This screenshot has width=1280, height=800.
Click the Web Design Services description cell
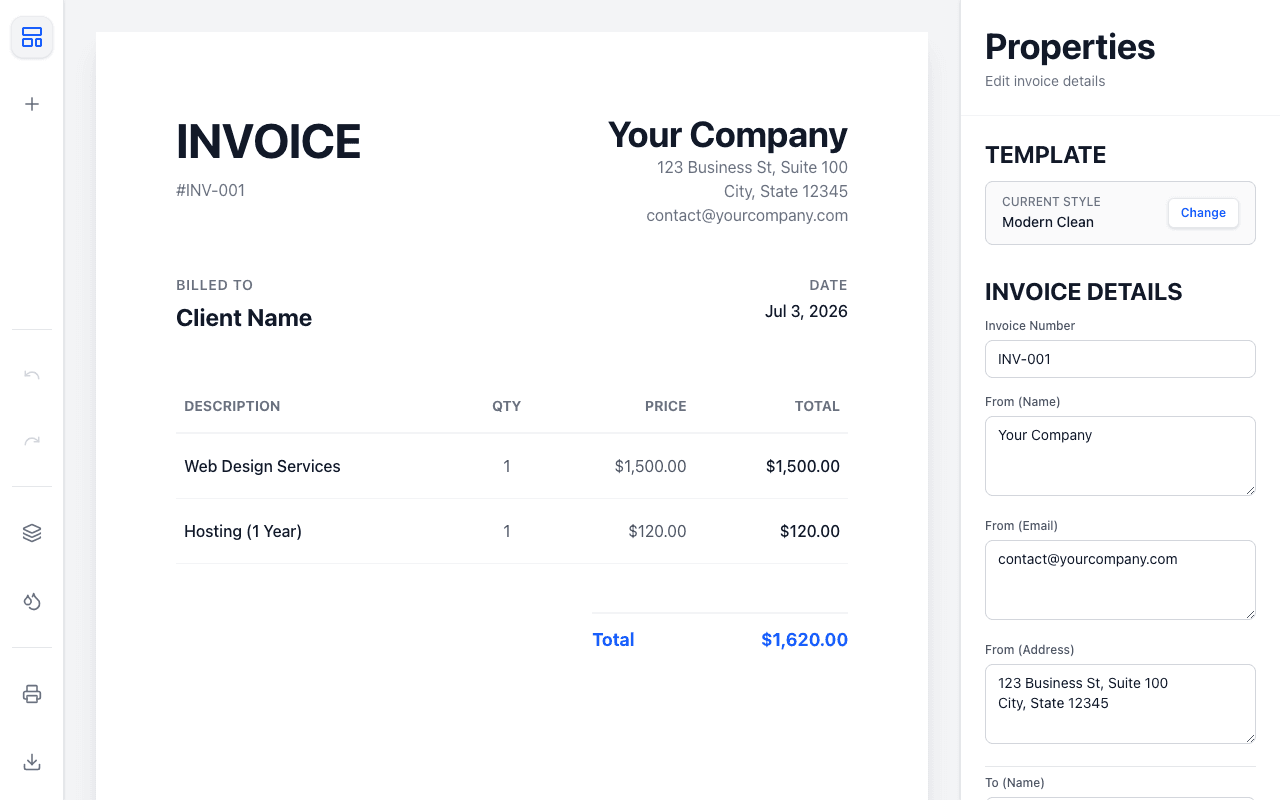262,466
